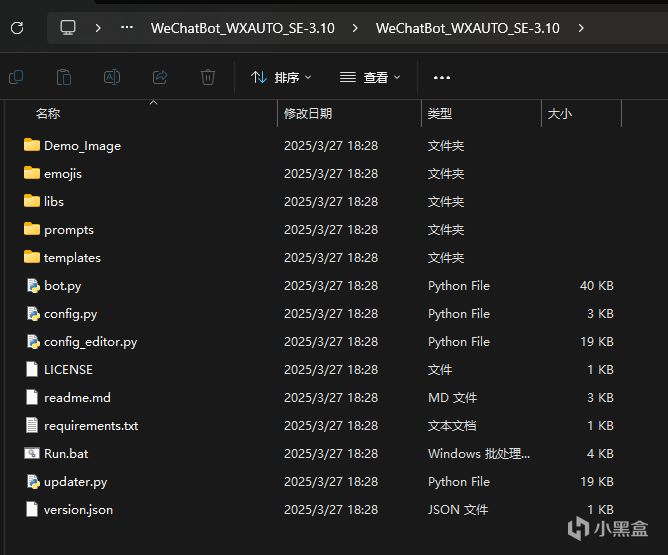
Task: Click the Demo_Image folder icon
Action: pos(32,145)
